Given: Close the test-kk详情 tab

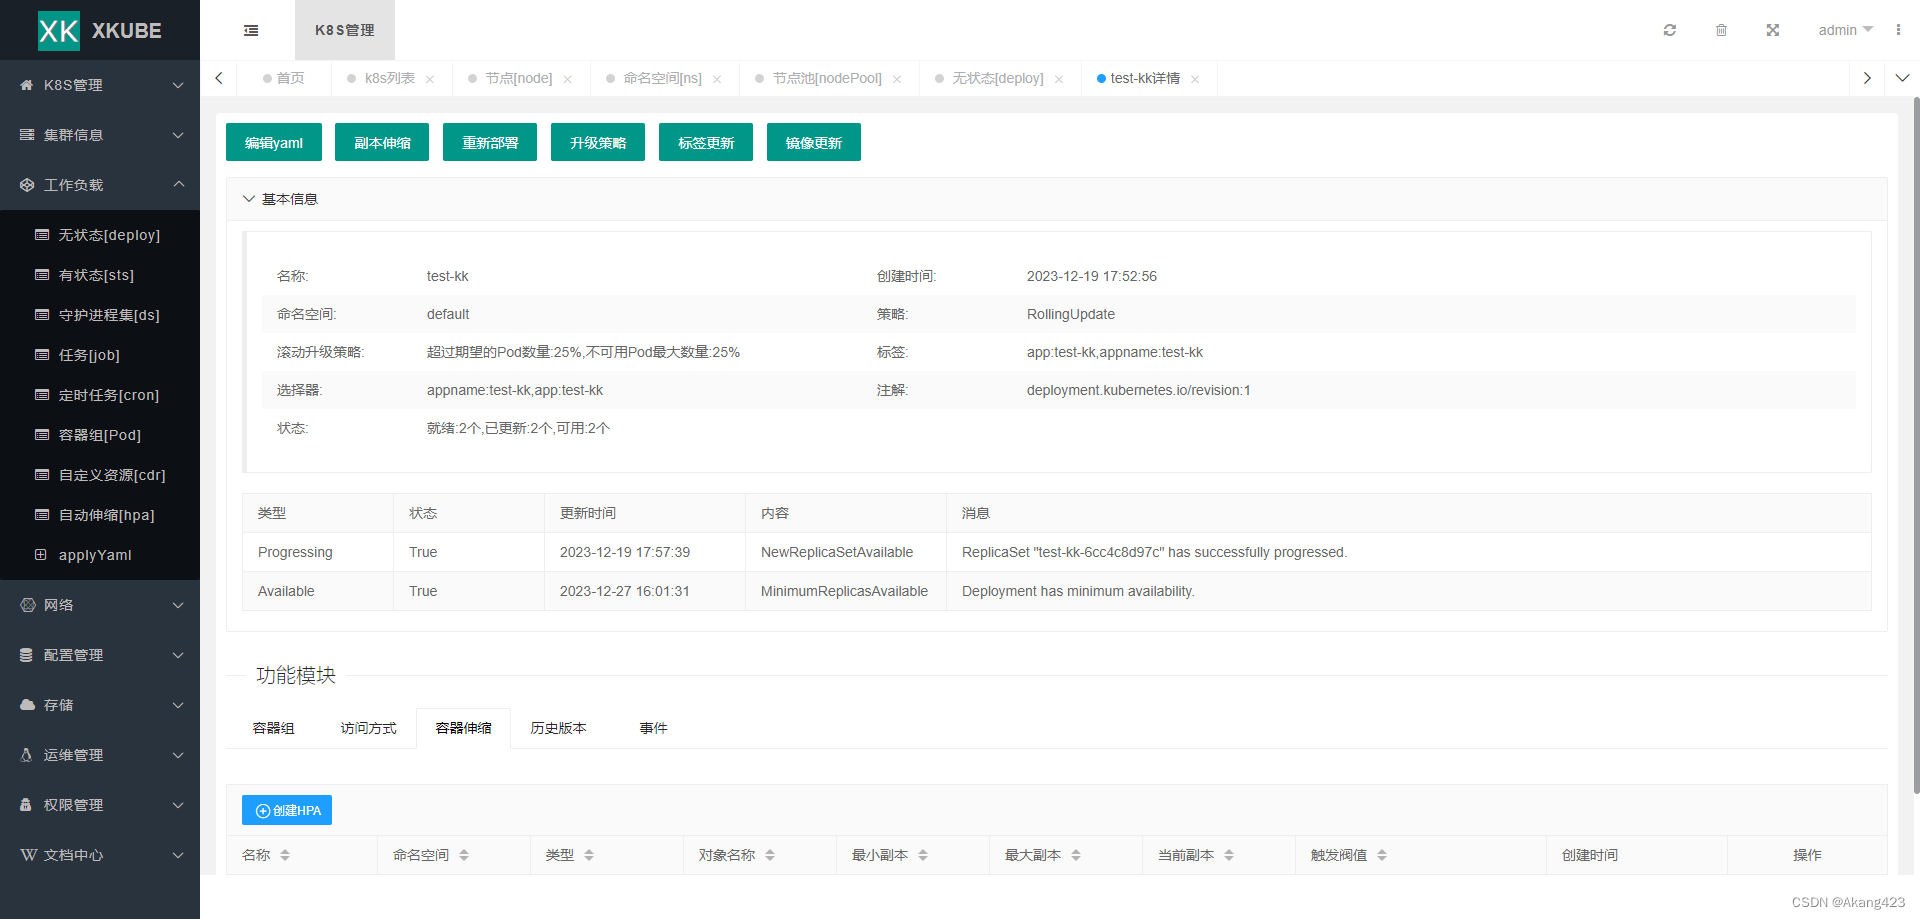Looking at the screenshot, I should [1195, 79].
